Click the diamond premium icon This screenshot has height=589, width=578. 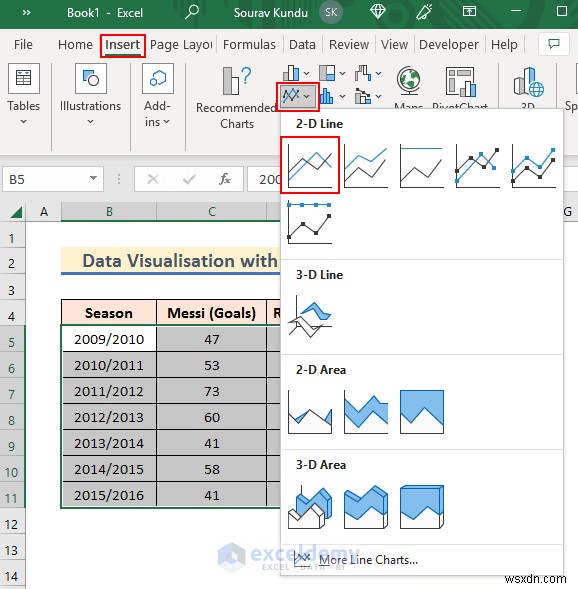pos(378,12)
